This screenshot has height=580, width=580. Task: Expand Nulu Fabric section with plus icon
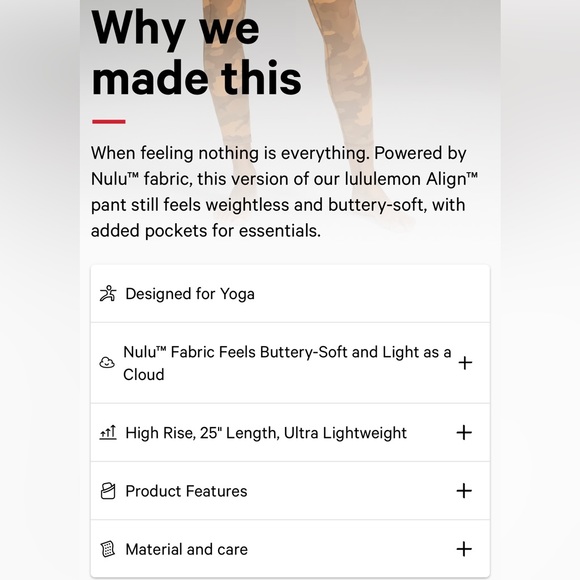pos(465,363)
